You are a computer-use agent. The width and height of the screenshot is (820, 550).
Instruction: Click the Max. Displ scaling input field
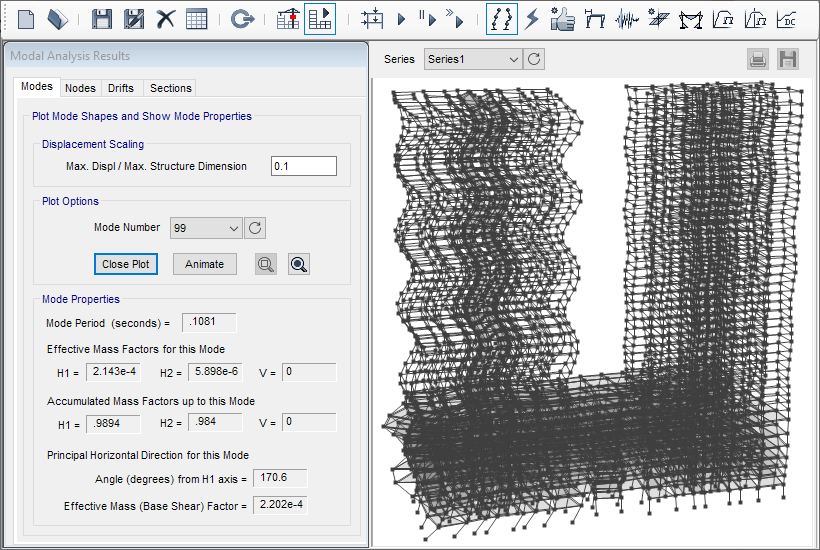click(304, 166)
